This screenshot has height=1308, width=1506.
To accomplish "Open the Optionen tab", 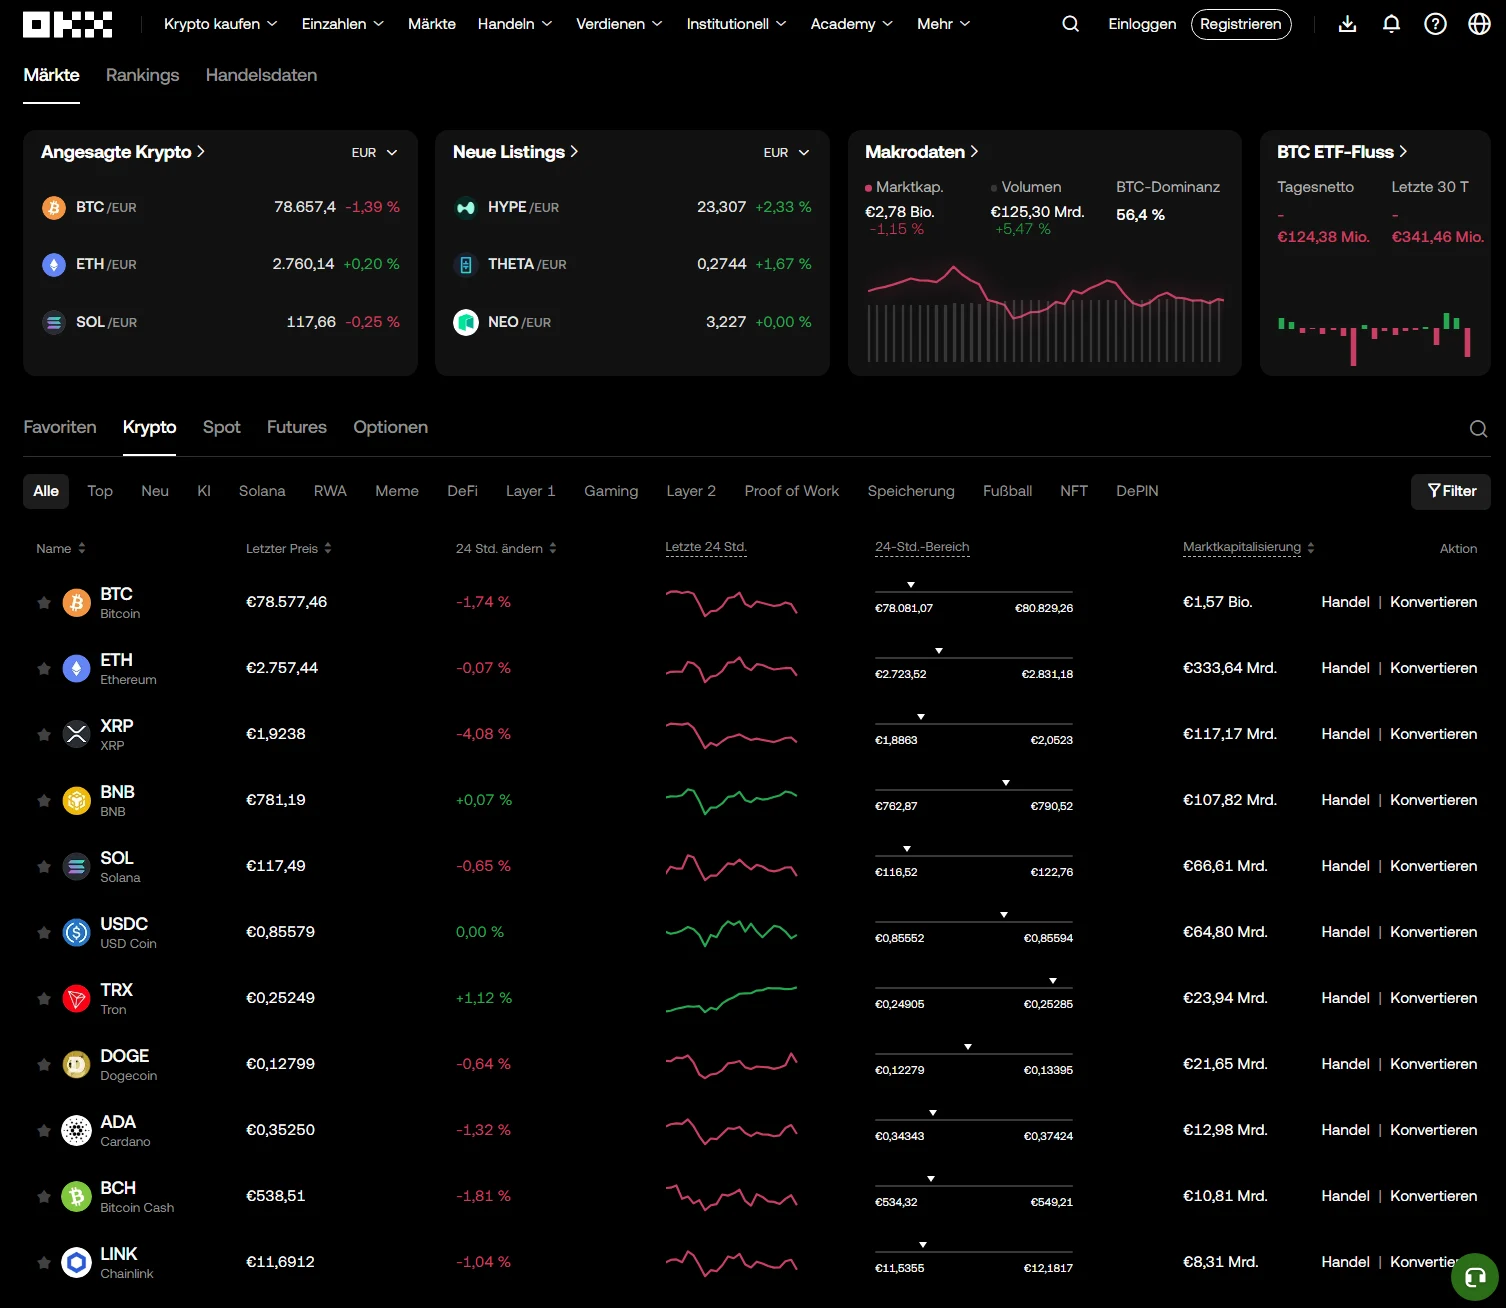I will tap(390, 427).
